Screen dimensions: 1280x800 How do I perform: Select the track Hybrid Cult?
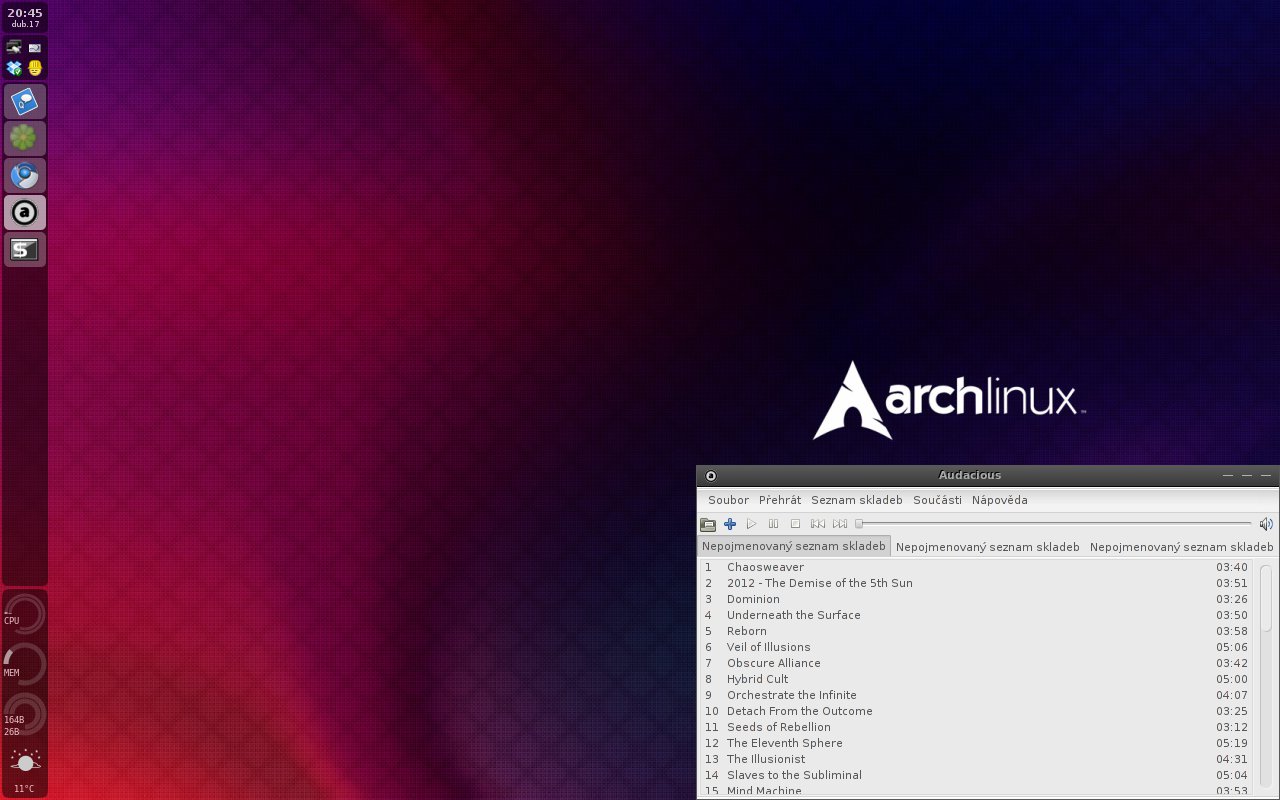(x=976, y=679)
